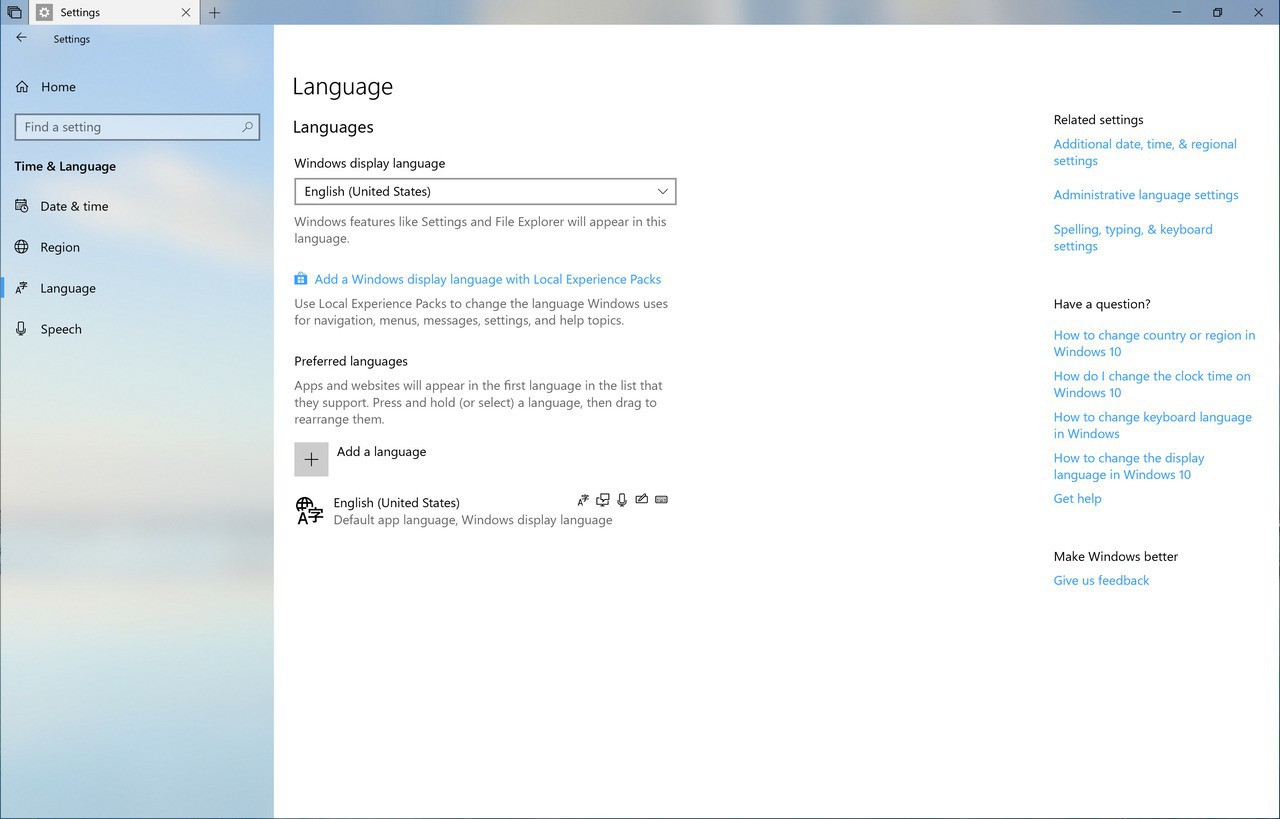Open Speech settings page
The height and width of the screenshot is (819, 1280).
137,329
